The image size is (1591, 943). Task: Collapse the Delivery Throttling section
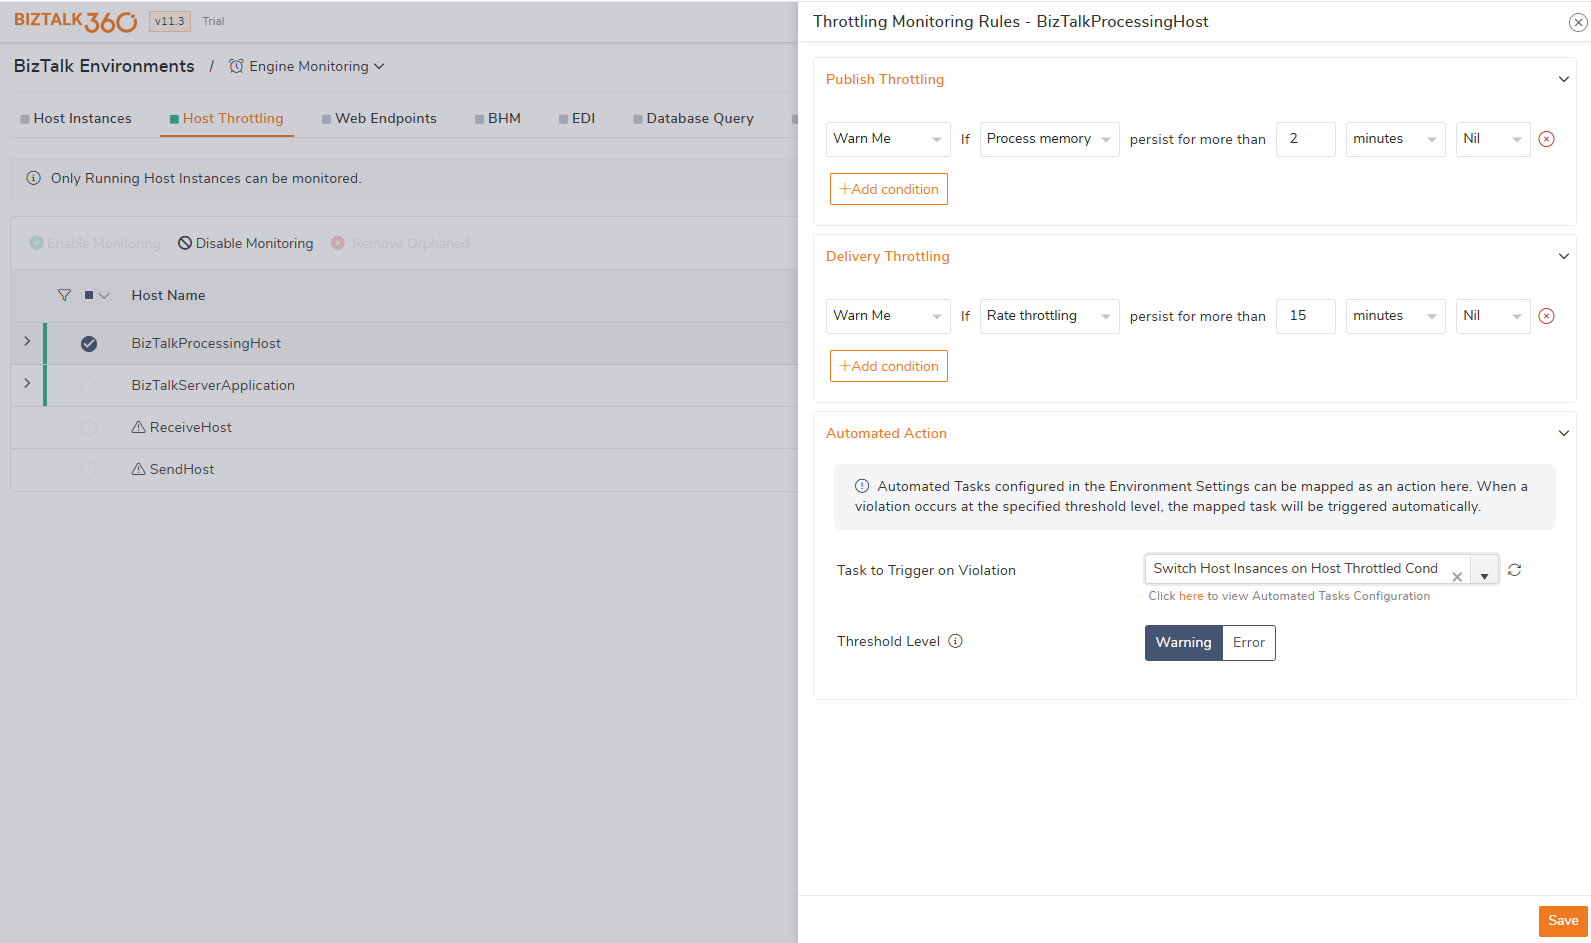(1564, 256)
